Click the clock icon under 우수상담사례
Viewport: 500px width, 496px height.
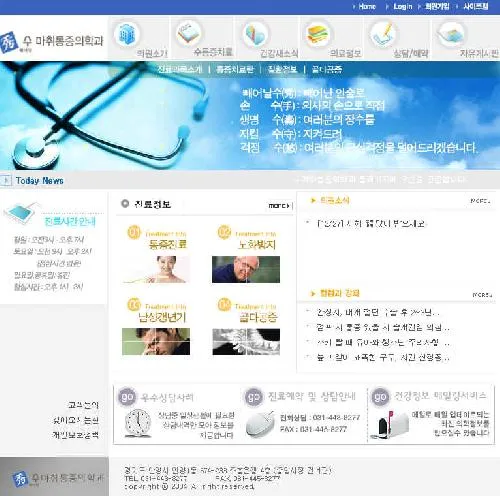tap(138, 423)
